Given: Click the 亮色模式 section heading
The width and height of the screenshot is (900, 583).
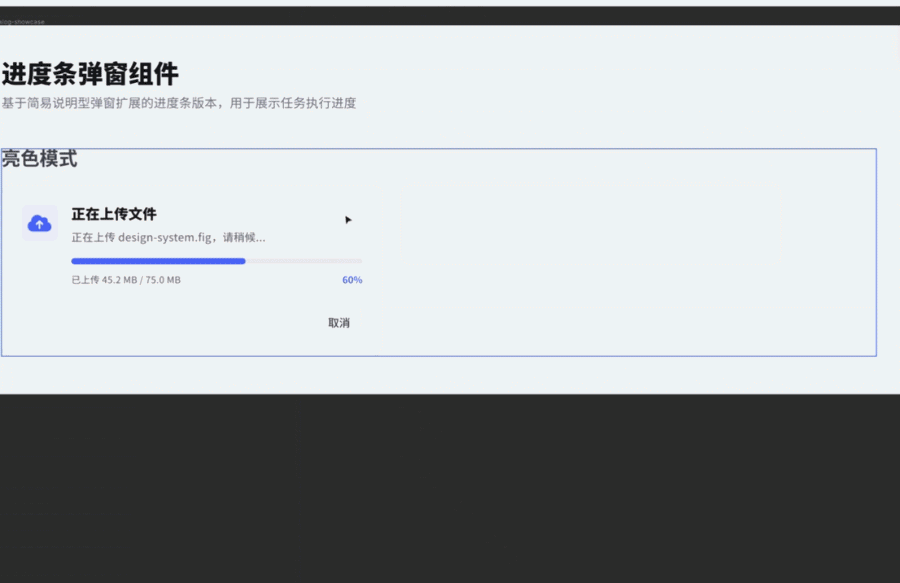Looking at the screenshot, I should pyautogui.click(x=38, y=158).
